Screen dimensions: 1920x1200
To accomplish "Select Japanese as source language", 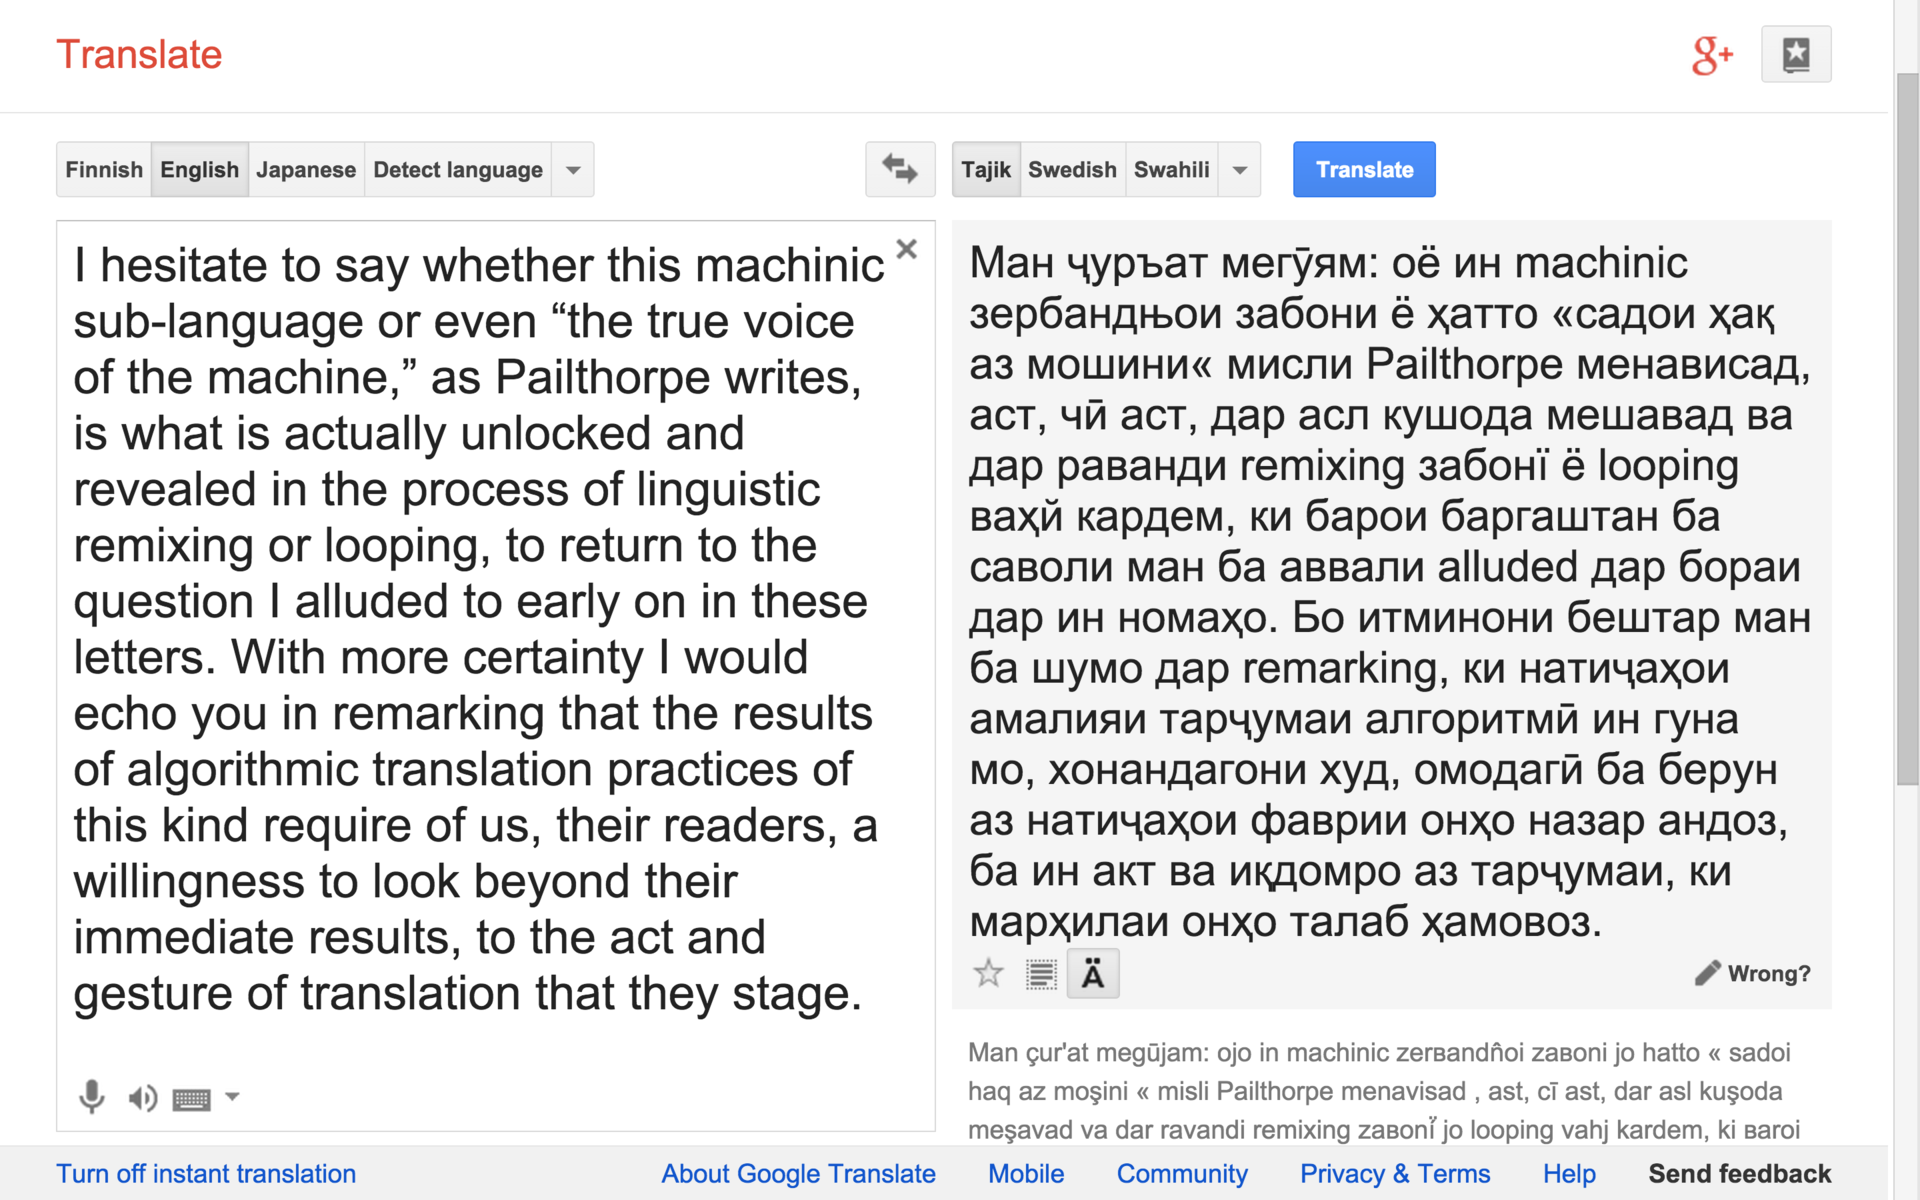I will click(x=305, y=170).
